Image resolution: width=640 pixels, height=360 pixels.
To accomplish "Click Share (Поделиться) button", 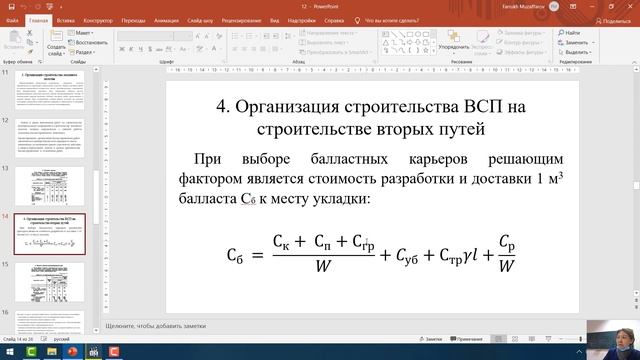I will click(x=613, y=21).
